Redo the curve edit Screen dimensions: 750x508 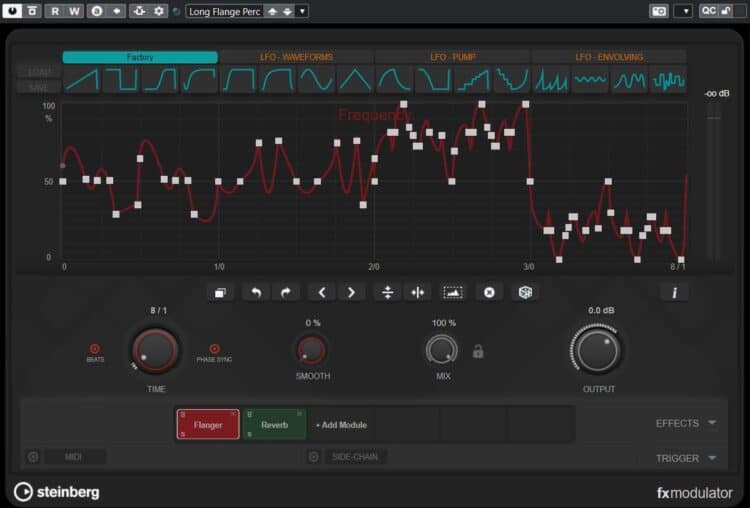point(286,292)
